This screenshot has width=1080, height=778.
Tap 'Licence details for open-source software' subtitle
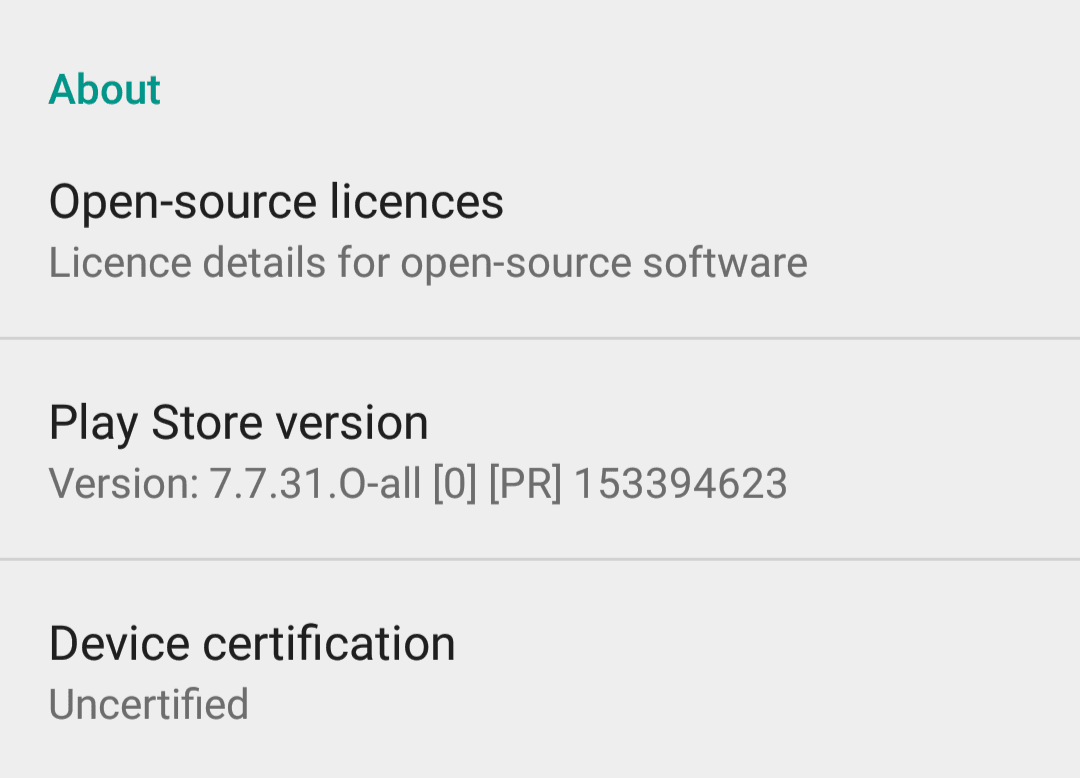coord(428,264)
